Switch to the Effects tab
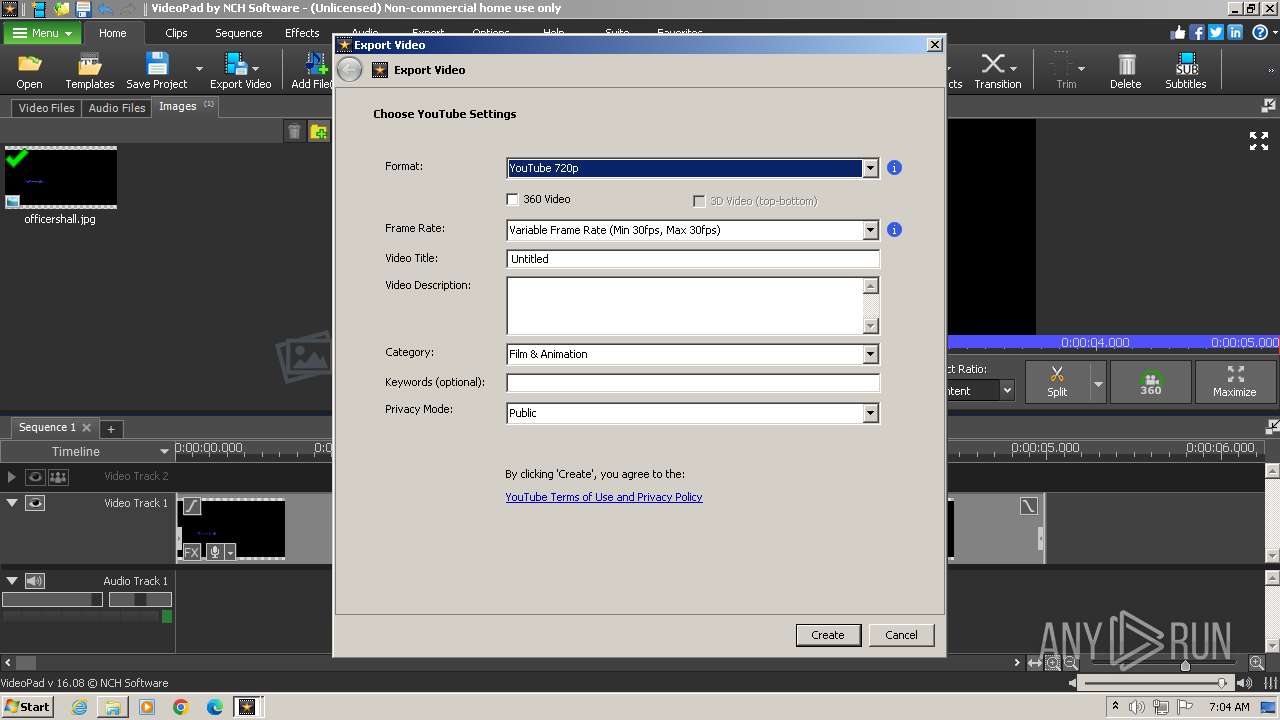 tap(302, 33)
